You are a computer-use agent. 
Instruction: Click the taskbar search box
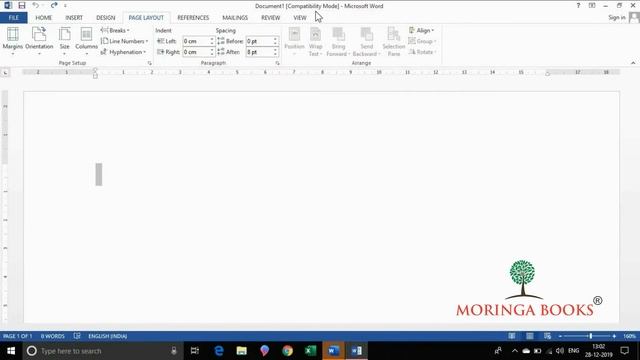(102, 351)
